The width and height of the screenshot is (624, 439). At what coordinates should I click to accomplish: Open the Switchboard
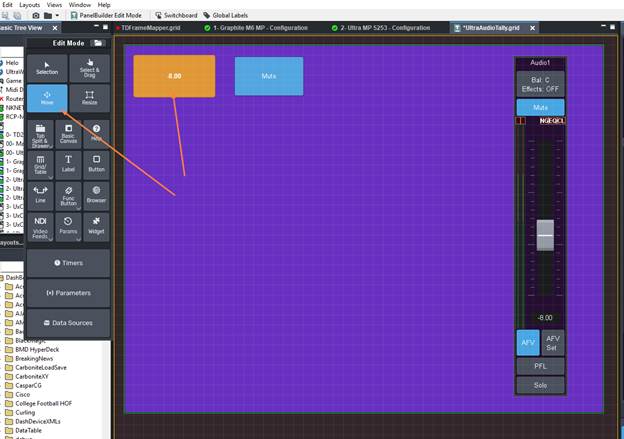[x=176, y=16]
